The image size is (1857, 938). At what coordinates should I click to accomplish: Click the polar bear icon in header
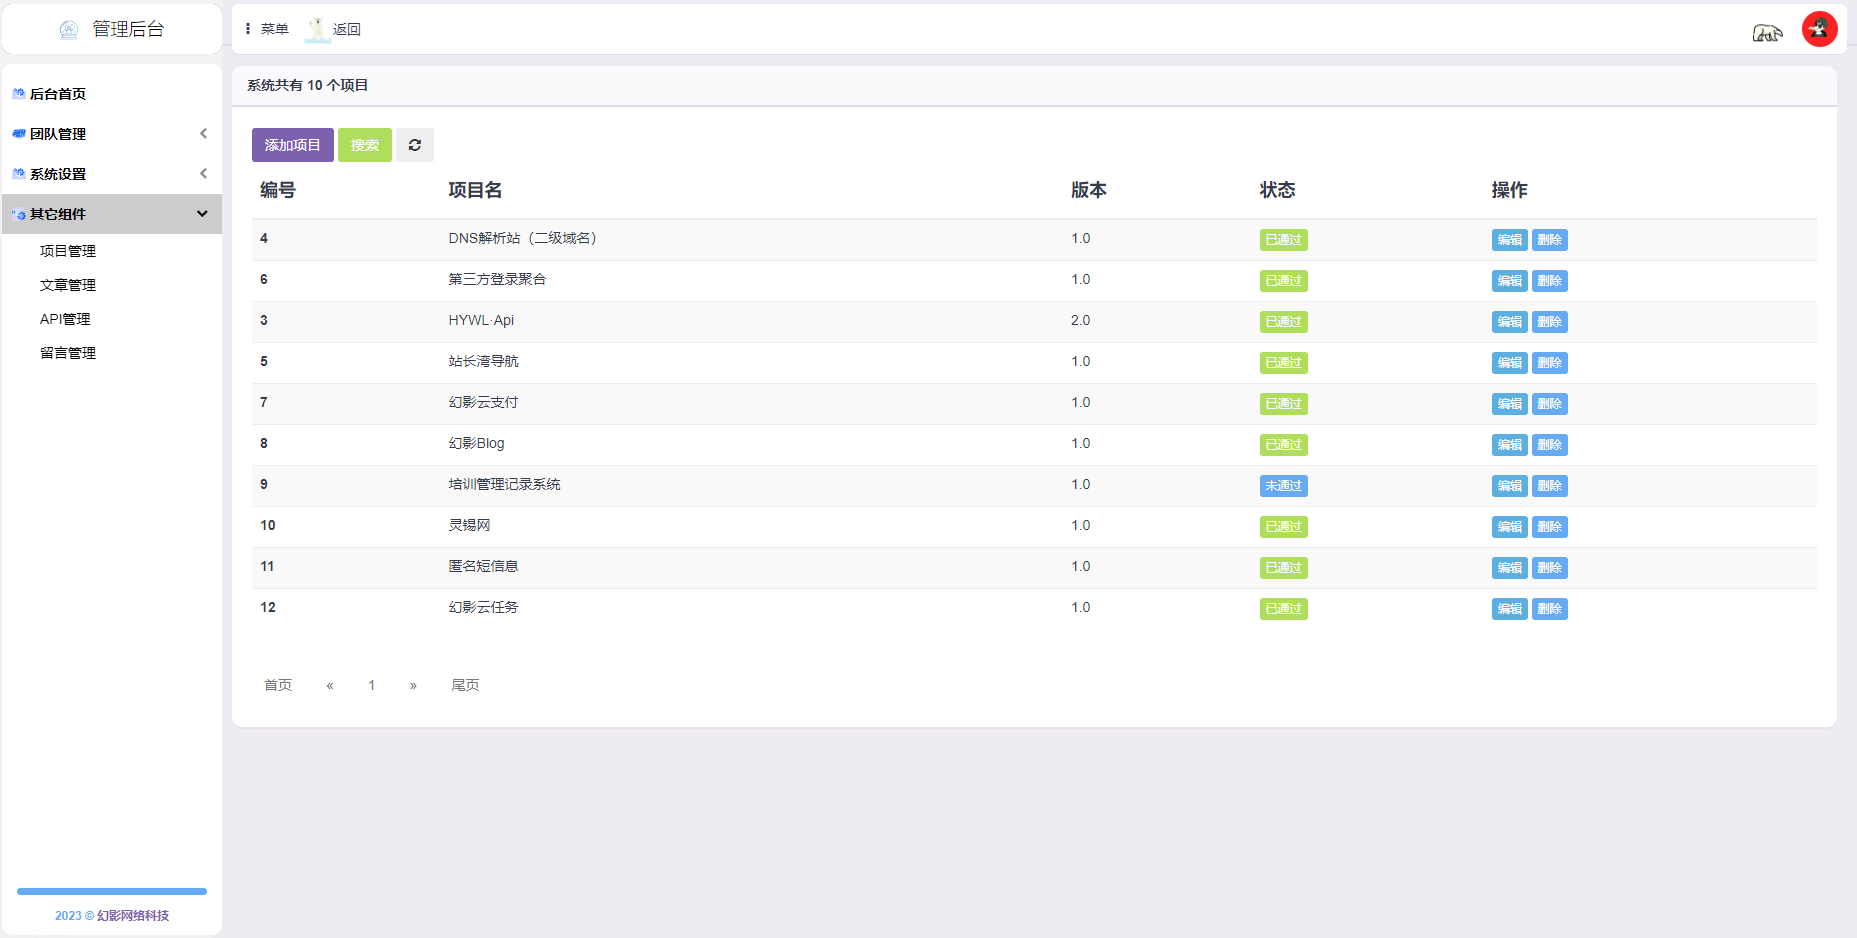tap(1767, 33)
